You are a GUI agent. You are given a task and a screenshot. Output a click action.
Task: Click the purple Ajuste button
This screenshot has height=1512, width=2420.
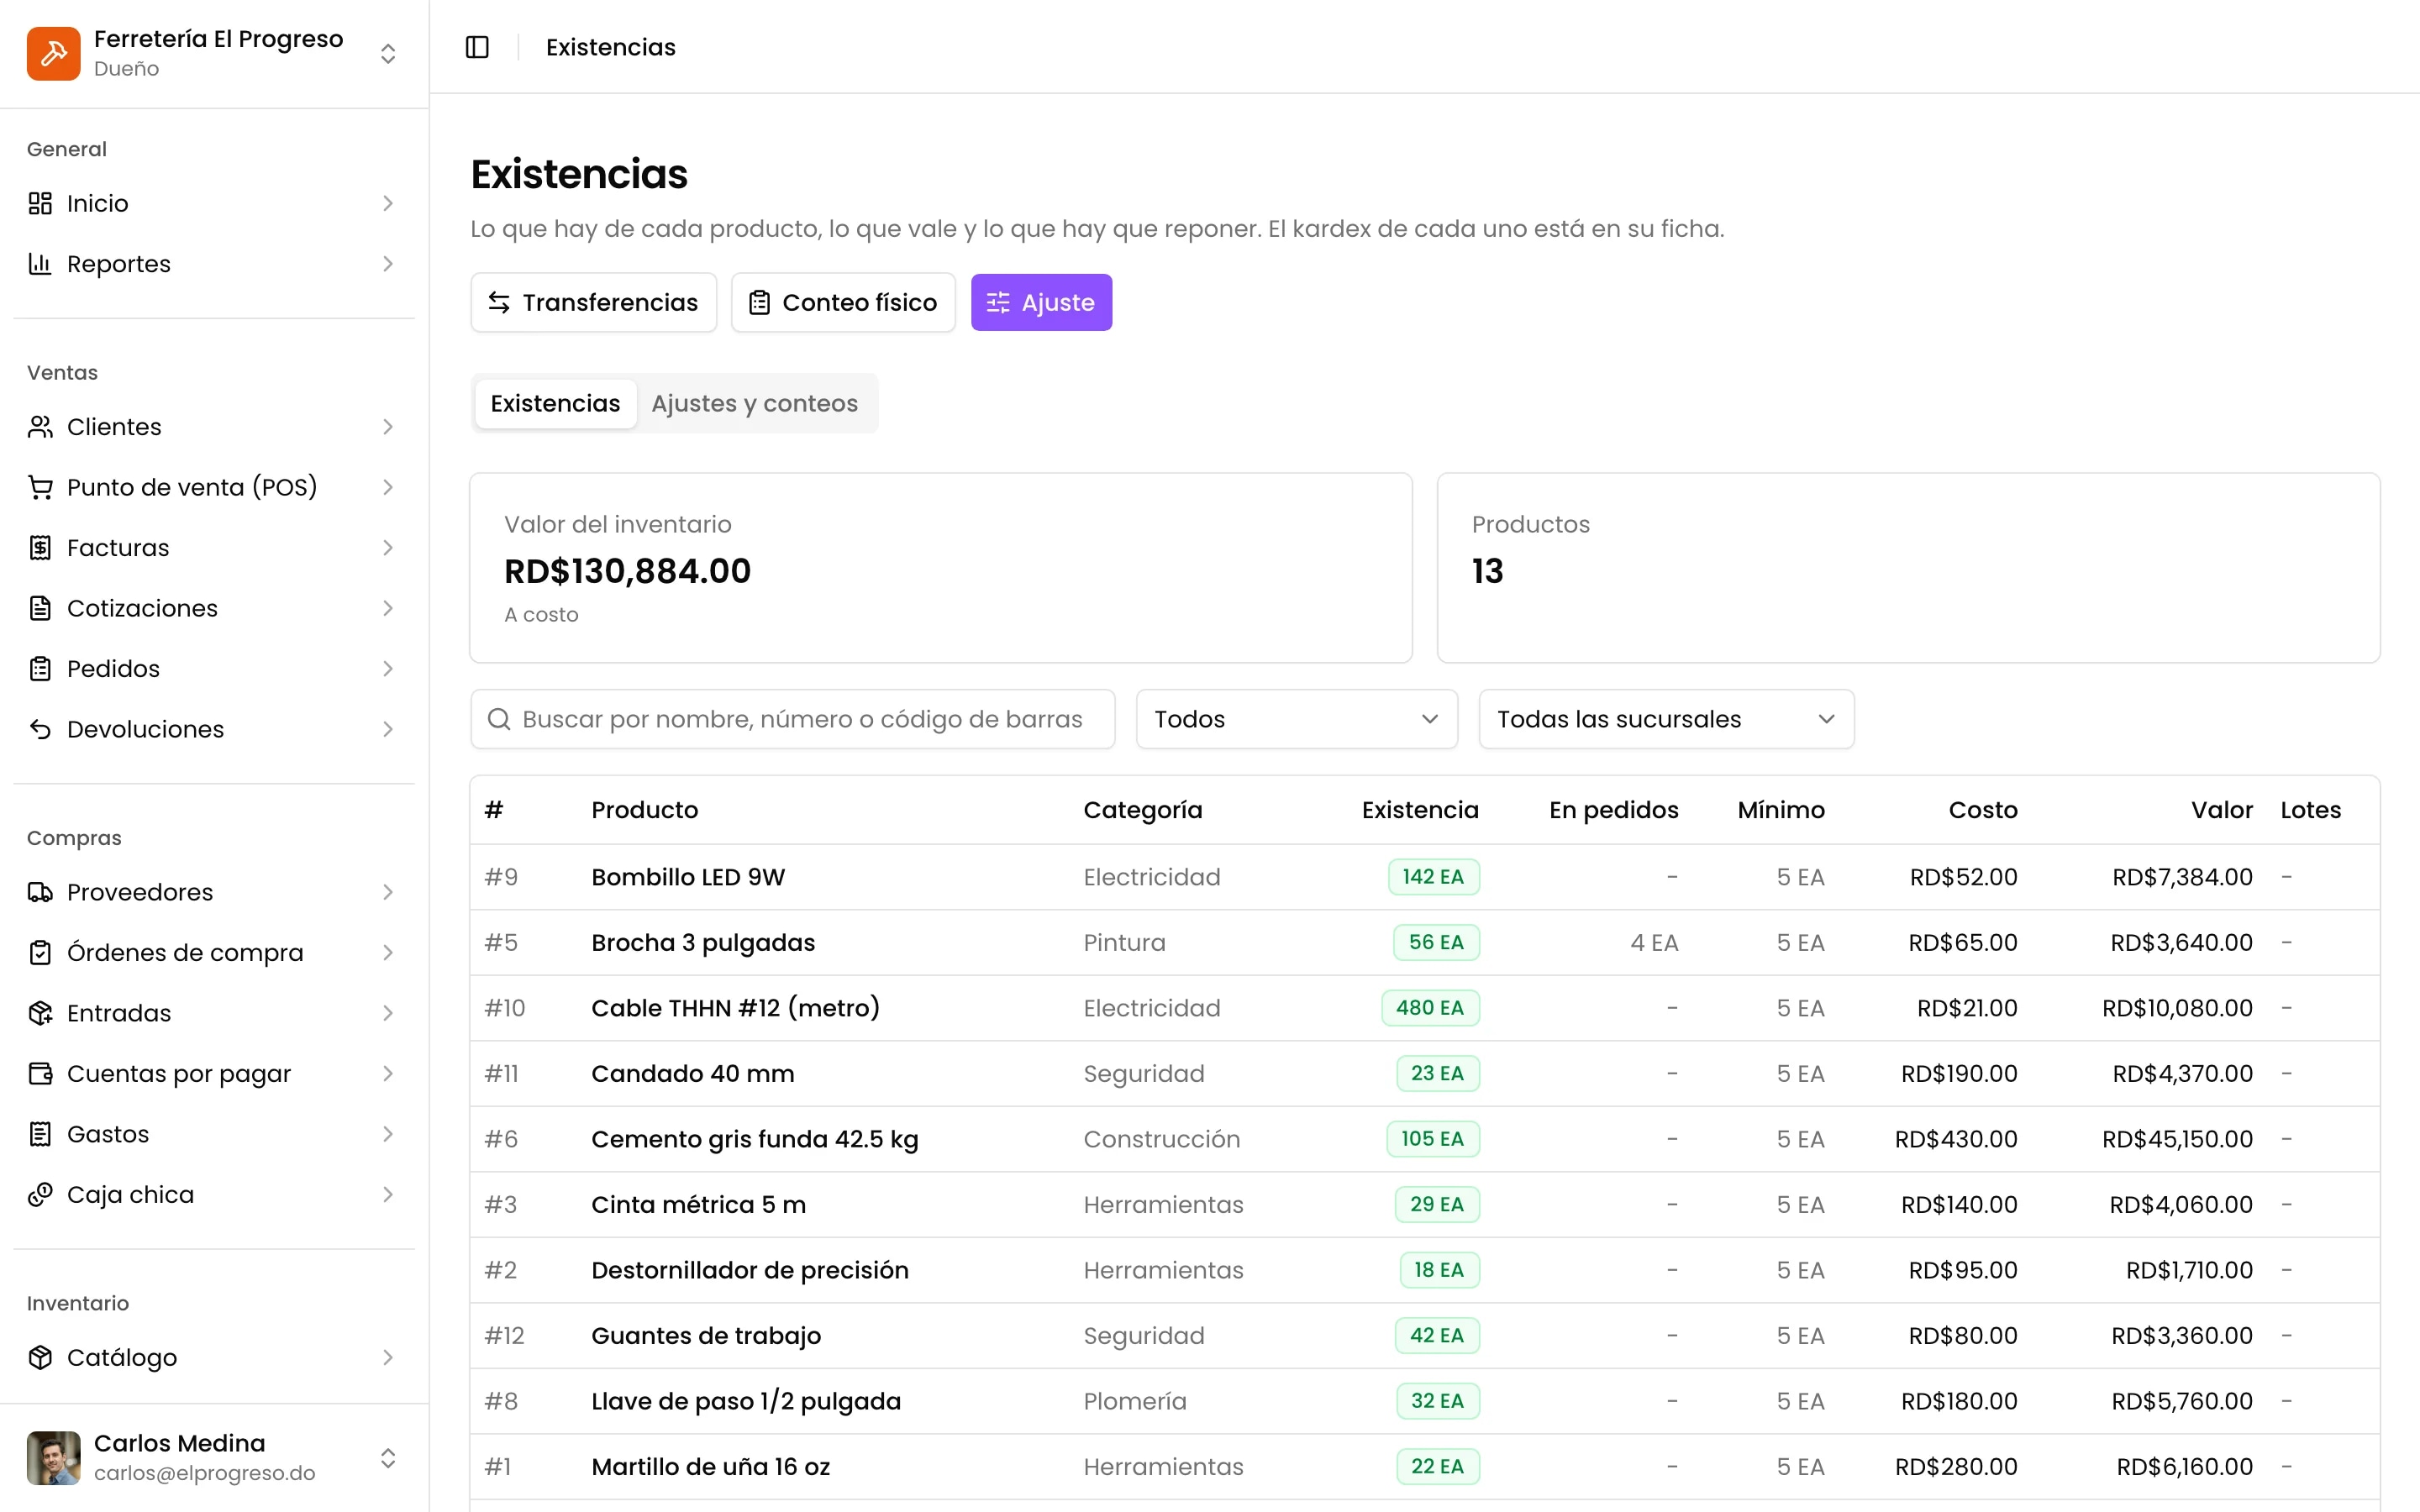point(1041,302)
